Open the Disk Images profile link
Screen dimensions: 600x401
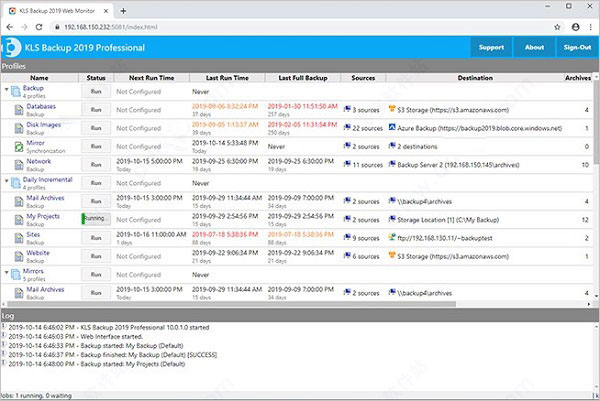coord(43,125)
